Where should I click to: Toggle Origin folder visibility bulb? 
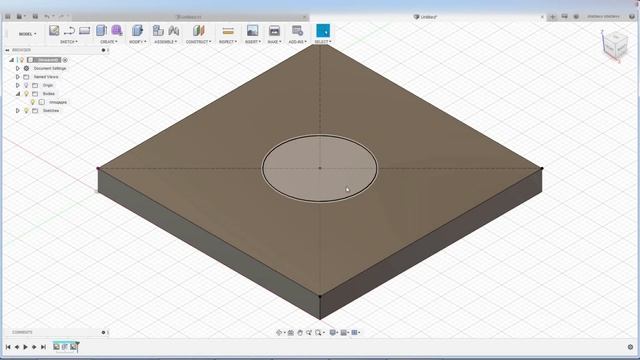pyautogui.click(x=26, y=85)
